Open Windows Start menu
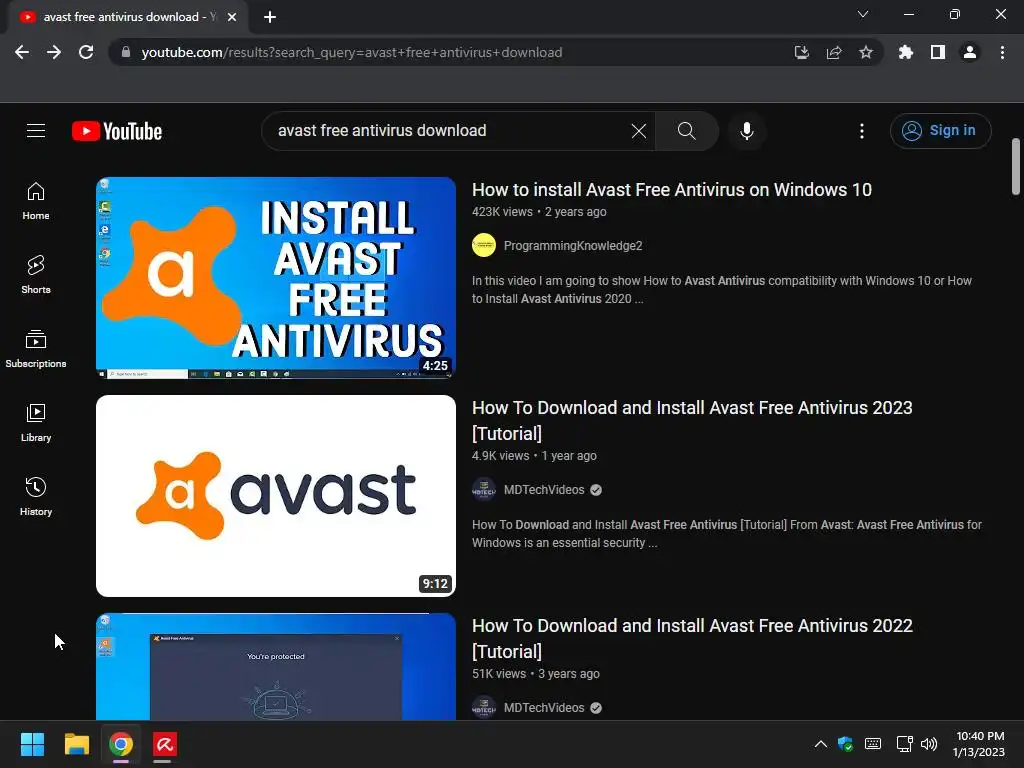1024x768 pixels. 32,744
